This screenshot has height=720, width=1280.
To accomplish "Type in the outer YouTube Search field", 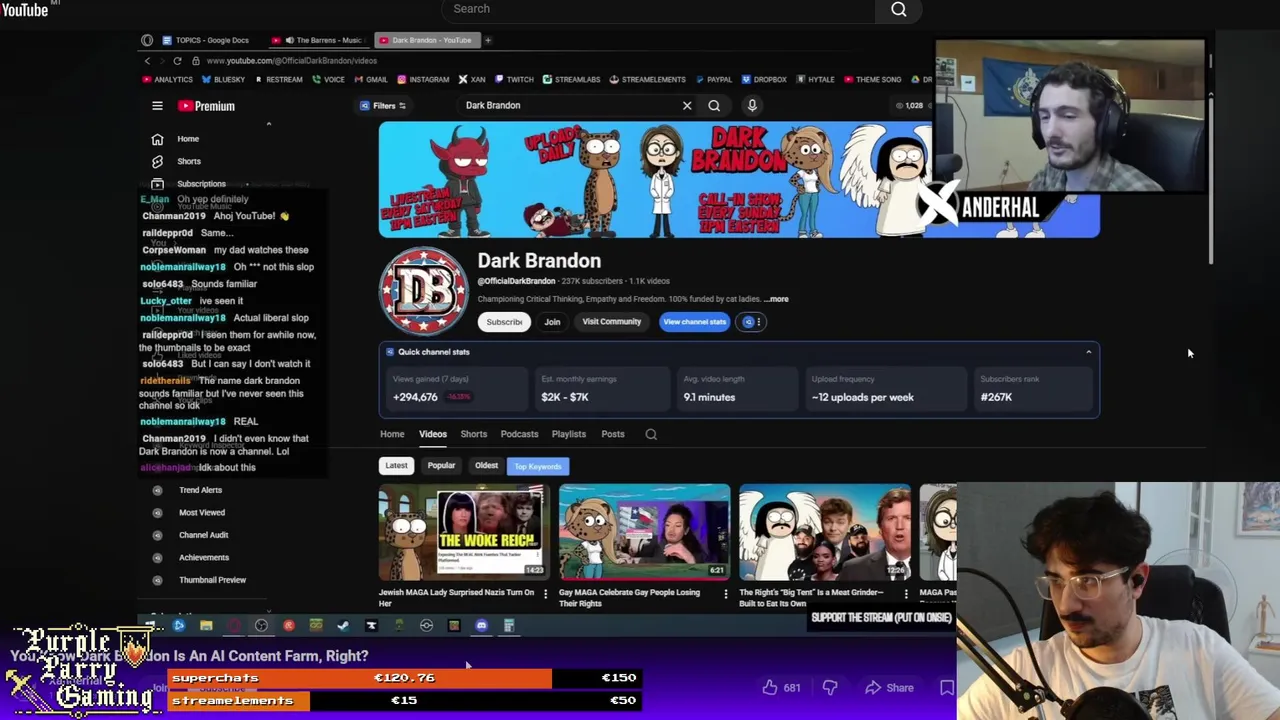I will click(660, 9).
